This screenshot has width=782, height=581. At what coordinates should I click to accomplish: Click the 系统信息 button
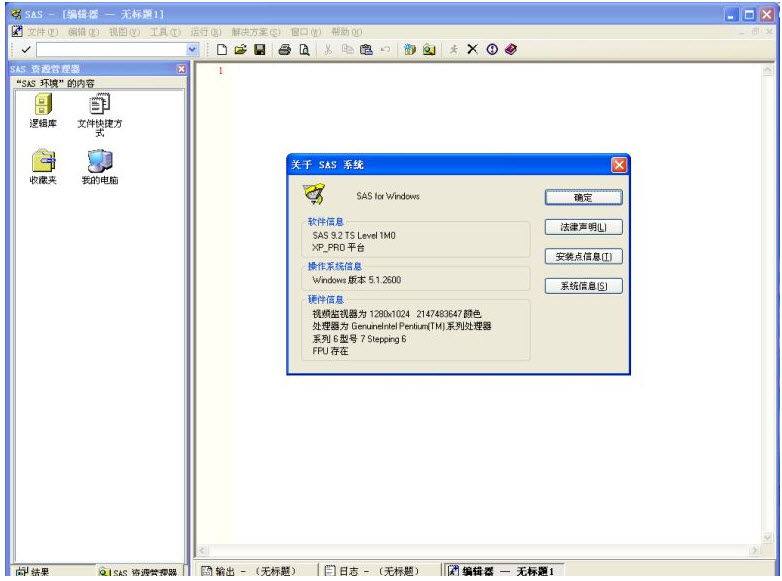[584, 286]
